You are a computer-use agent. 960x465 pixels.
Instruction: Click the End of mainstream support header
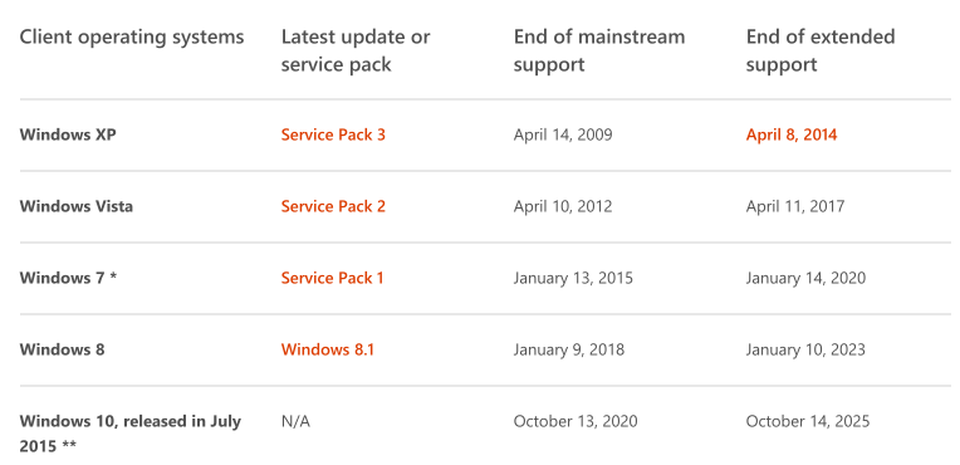pos(599,50)
